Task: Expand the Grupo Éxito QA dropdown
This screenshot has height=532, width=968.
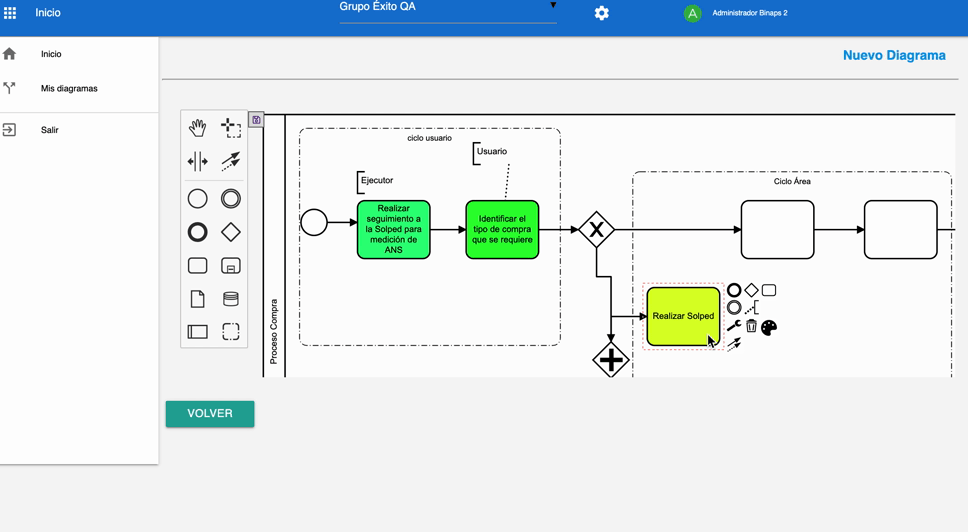Action: tap(552, 7)
